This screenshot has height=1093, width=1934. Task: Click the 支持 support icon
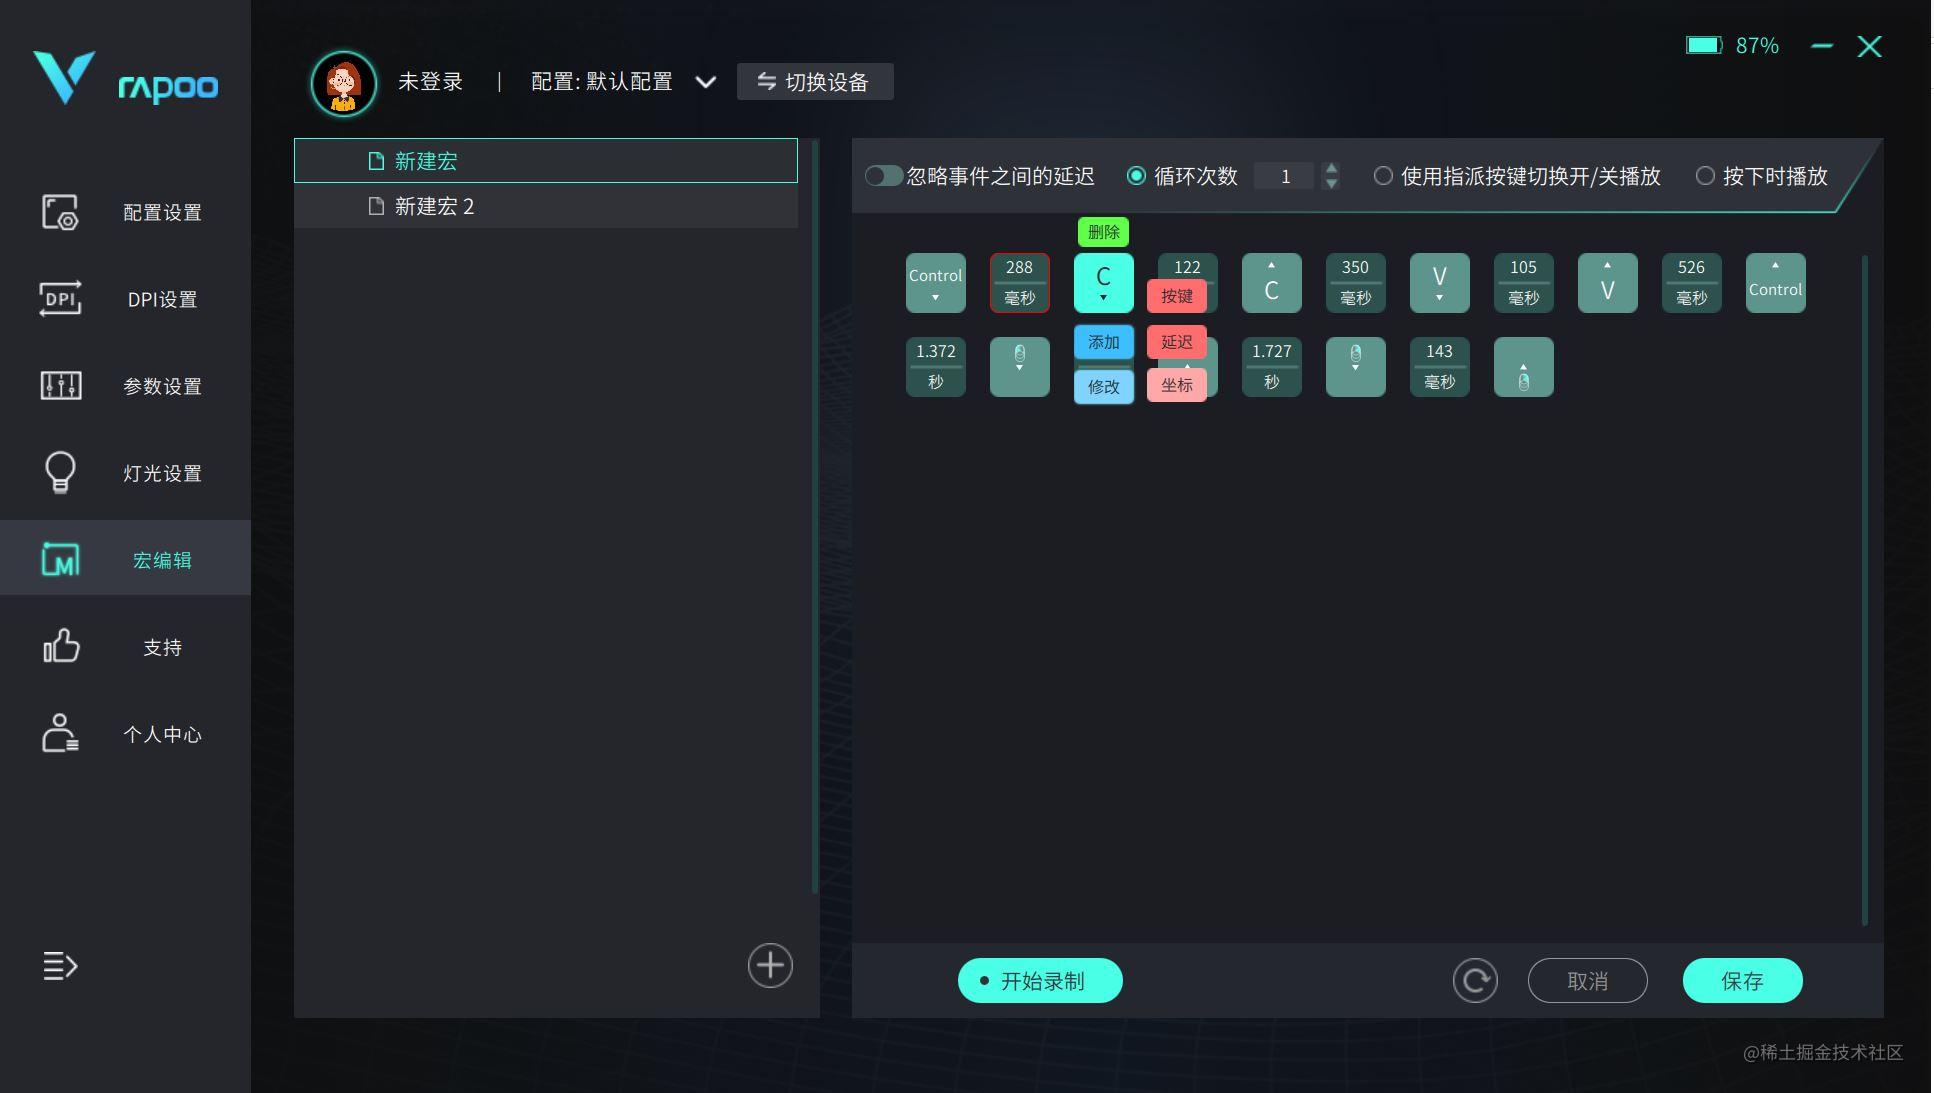(60, 646)
